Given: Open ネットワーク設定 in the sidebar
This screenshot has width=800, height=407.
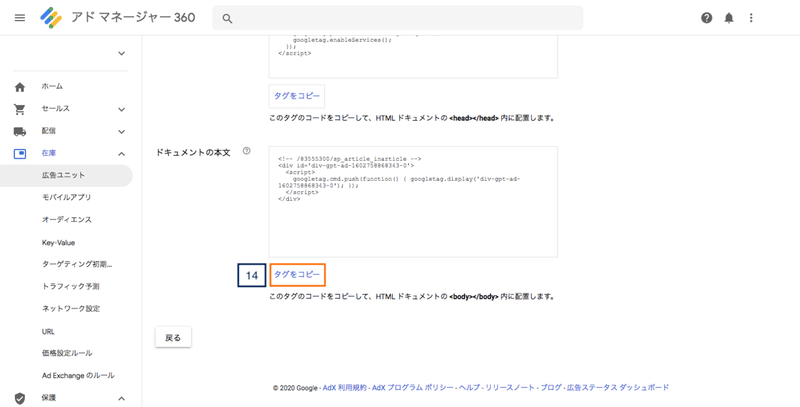Looking at the screenshot, I should click(x=71, y=309).
